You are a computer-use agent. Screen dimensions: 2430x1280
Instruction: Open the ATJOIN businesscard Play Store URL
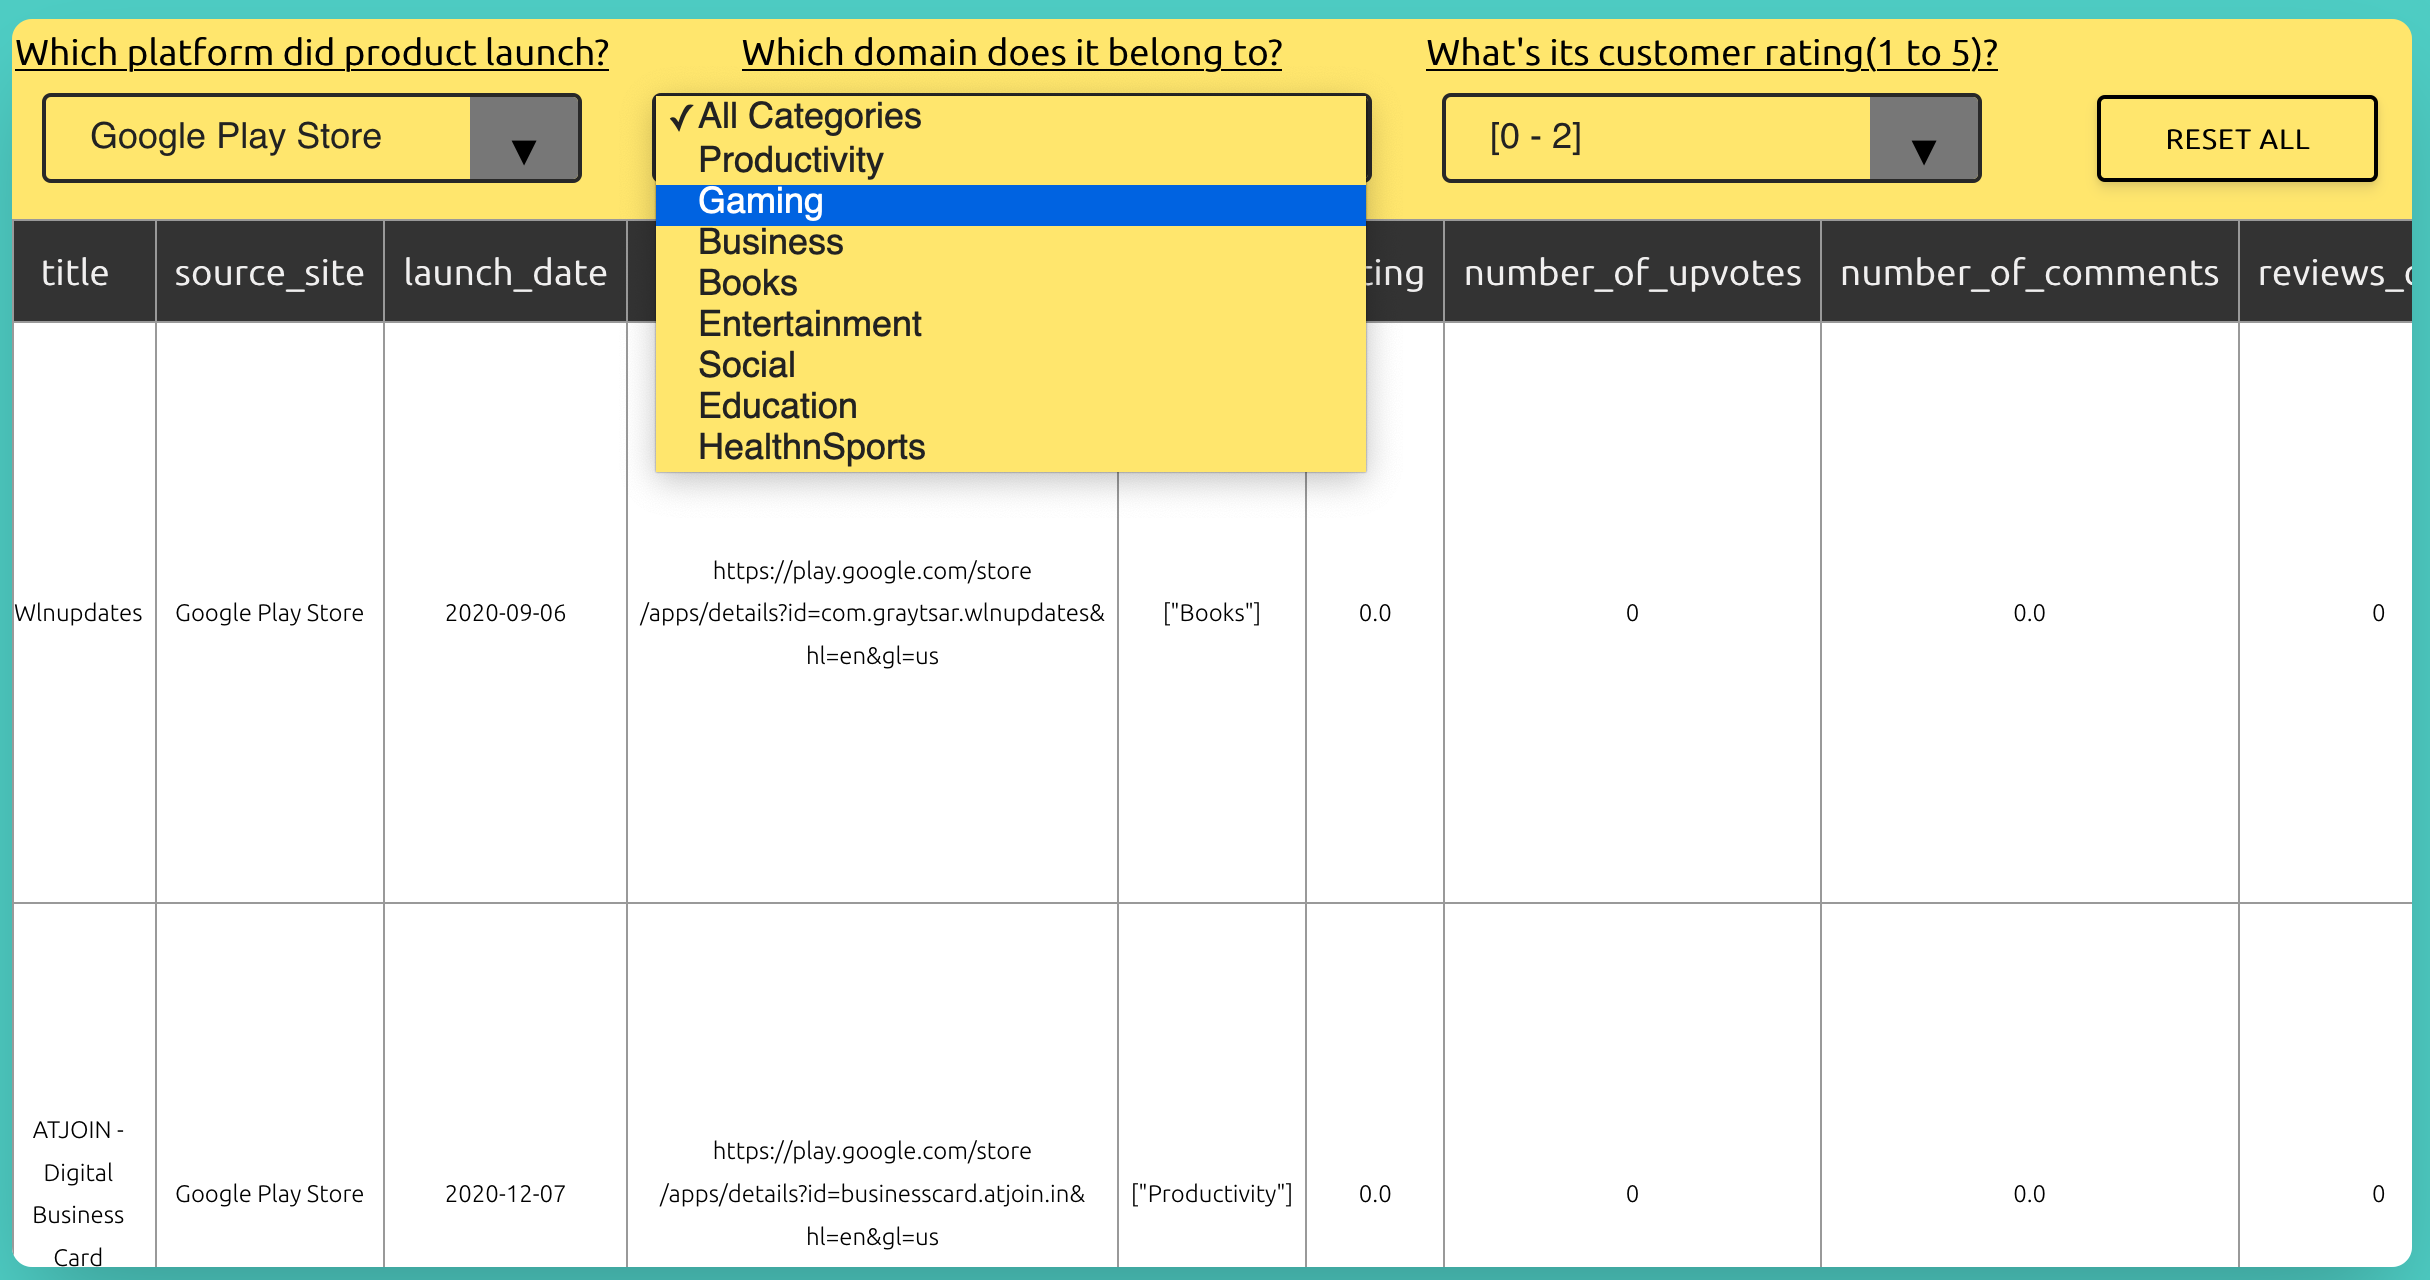(872, 1193)
